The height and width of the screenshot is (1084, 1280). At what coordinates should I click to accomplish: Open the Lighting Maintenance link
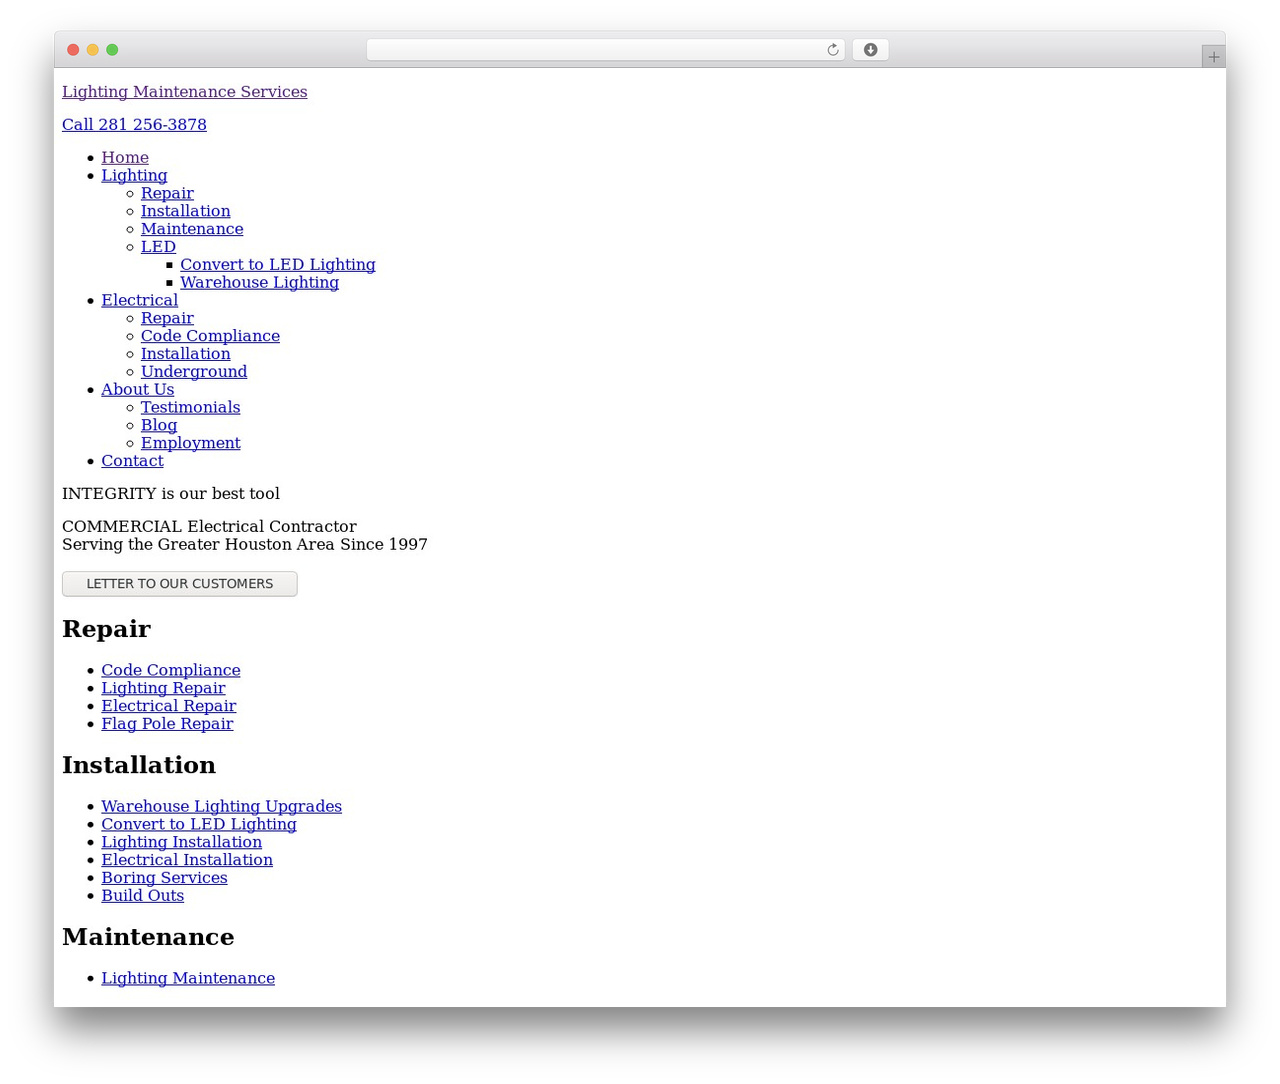188,979
